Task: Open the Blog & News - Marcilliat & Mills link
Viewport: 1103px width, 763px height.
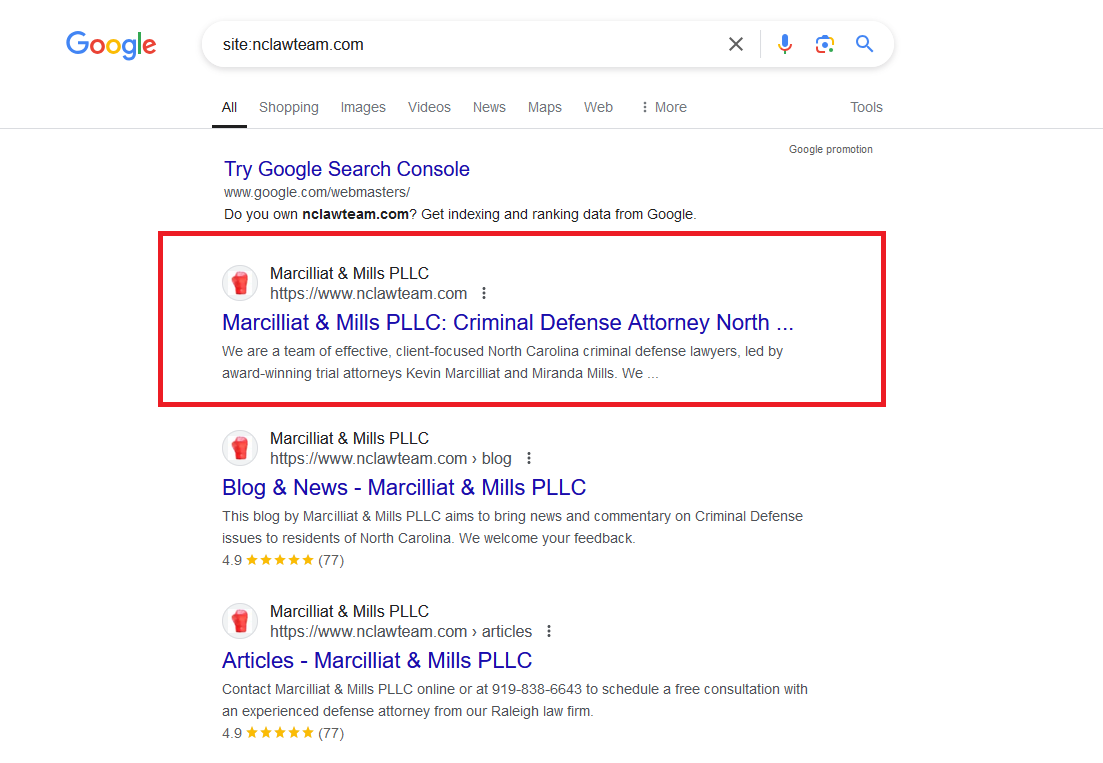Action: [x=404, y=487]
